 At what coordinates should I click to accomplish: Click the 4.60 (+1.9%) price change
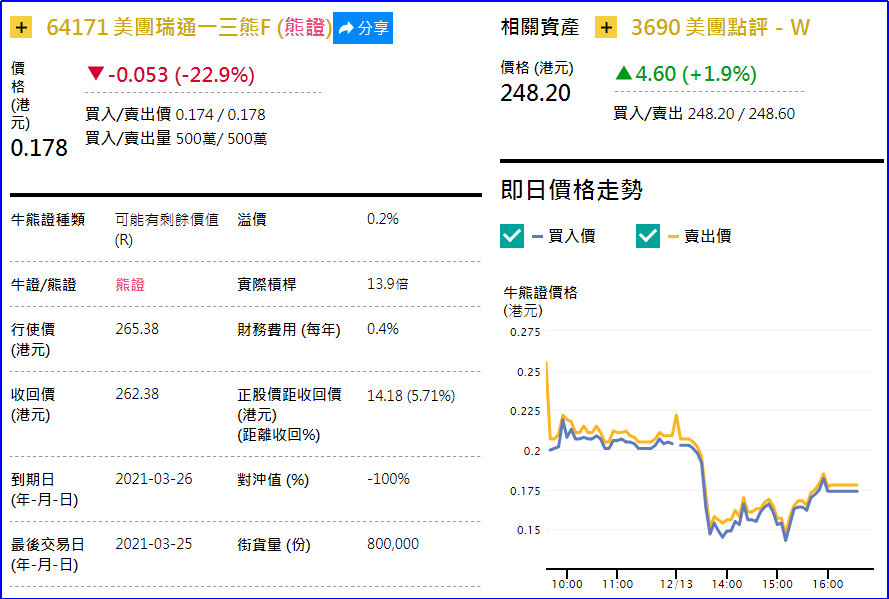(696, 74)
